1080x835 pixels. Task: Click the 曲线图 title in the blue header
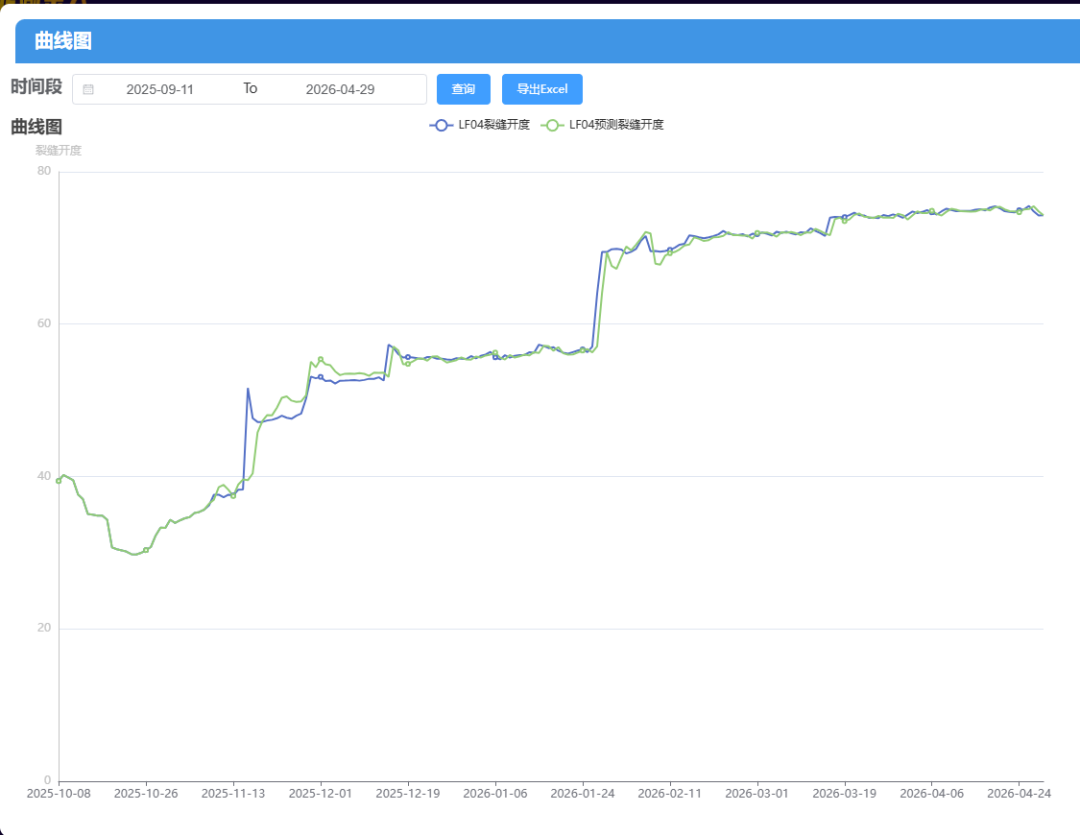click(63, 41)
